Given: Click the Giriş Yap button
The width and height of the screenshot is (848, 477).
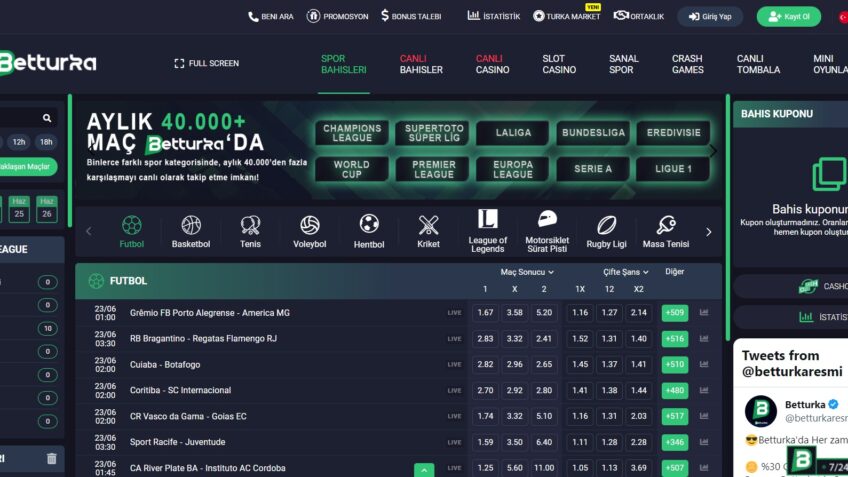Looking at the screenshot, I should pos(710,16).
